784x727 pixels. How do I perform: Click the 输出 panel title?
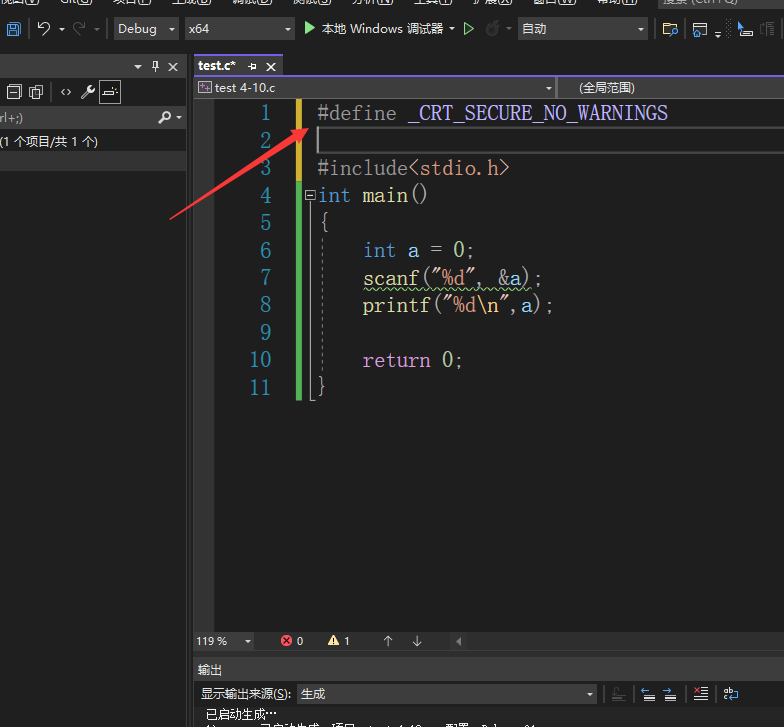click(x=210, y=670)
